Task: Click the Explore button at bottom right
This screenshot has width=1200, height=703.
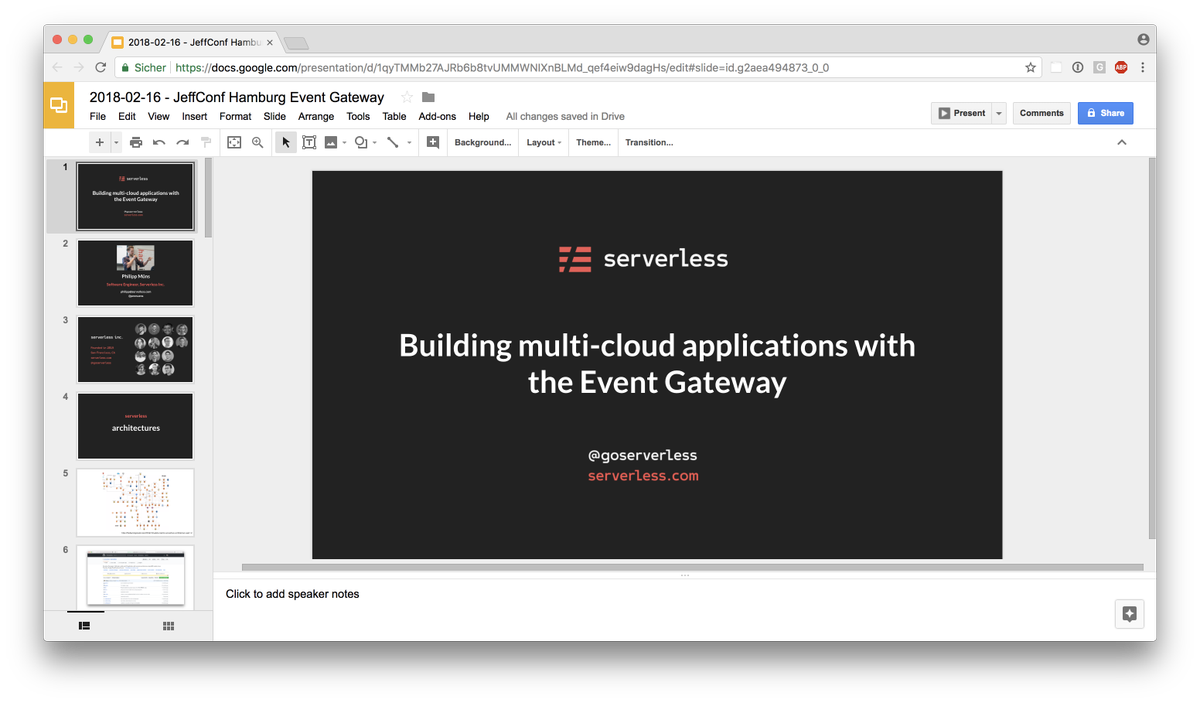Action: [x=1129, y=614]
